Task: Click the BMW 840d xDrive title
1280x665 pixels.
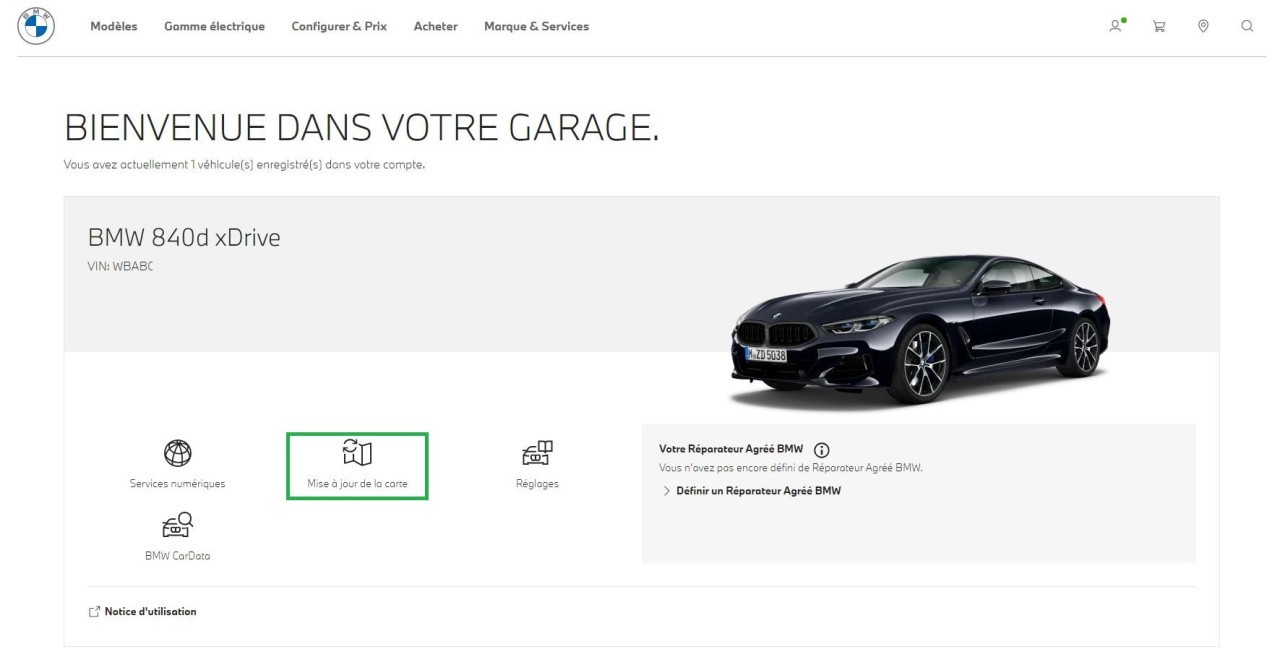Action: (x=184, y=238)
